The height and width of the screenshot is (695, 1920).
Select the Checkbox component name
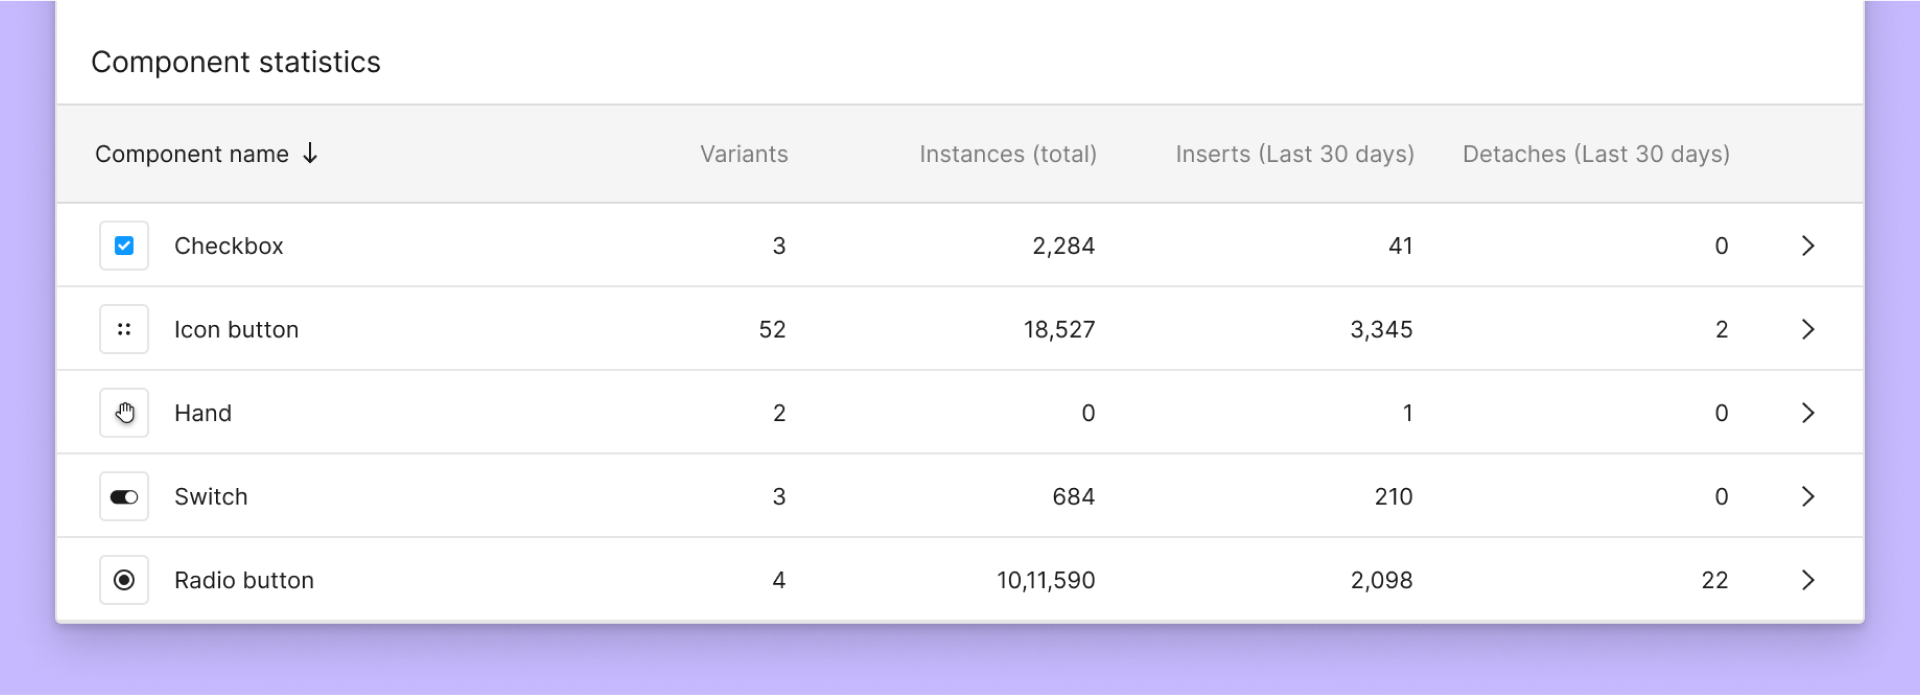228,246
